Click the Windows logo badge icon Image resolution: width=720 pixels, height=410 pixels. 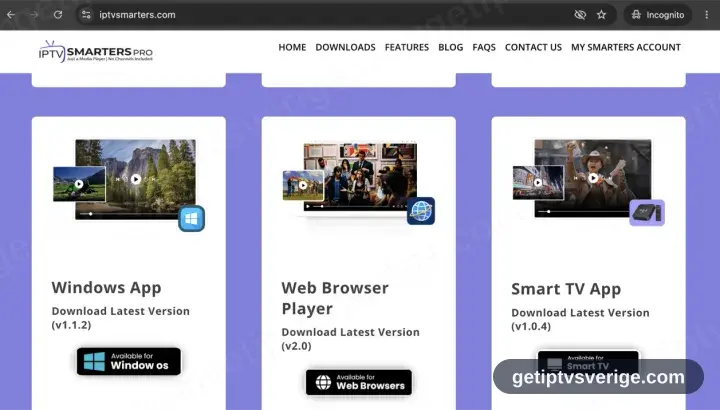click(x=191, y=219)
